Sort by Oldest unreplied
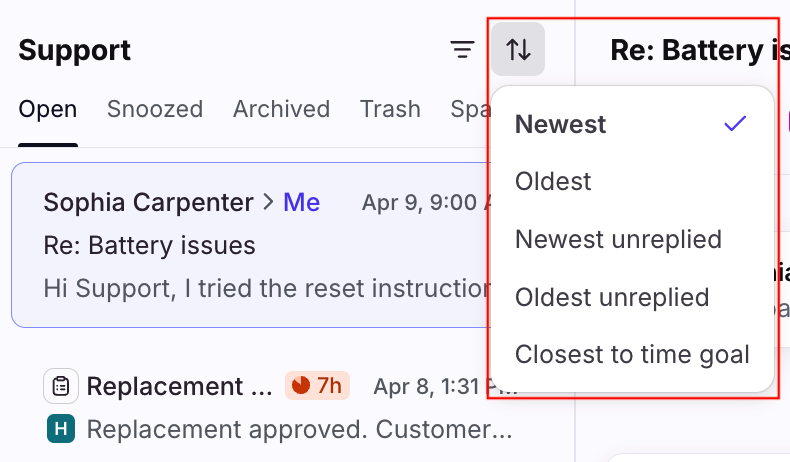 click(x=612, y=297)
